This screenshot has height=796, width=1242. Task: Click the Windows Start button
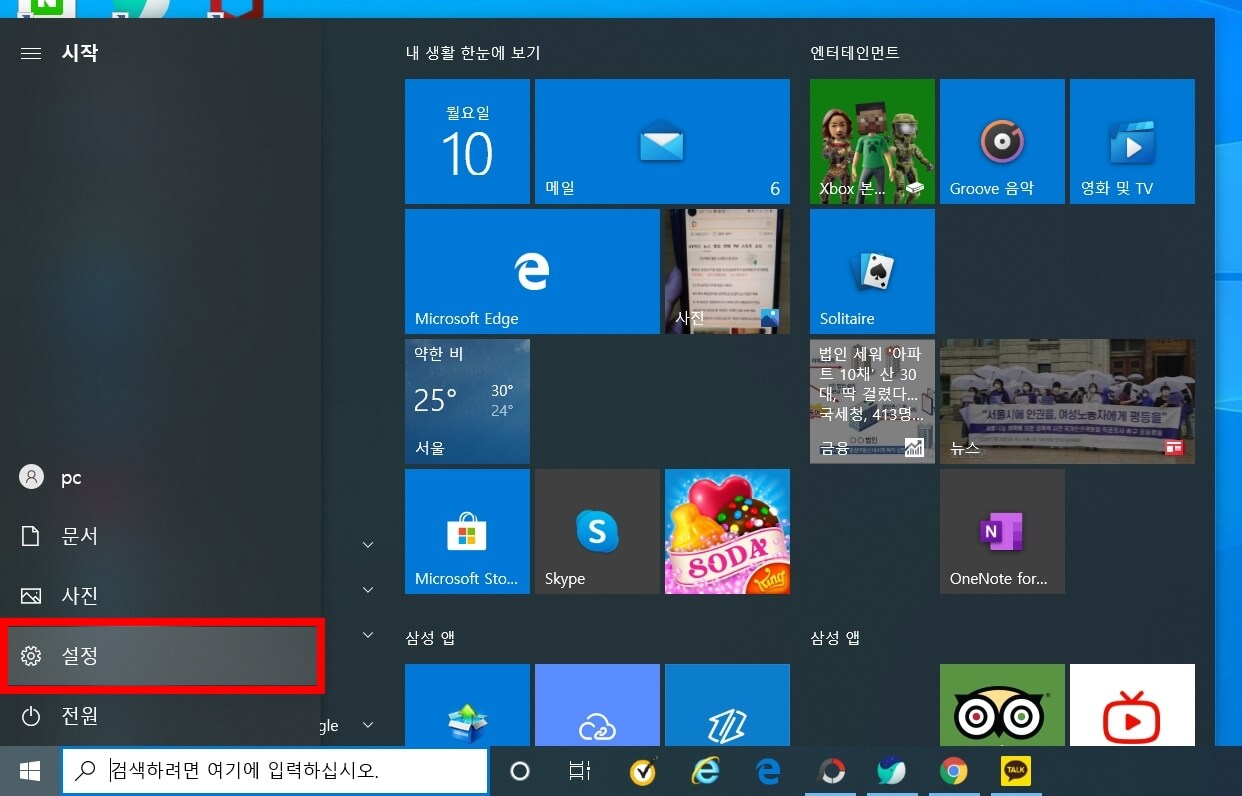(x=28, y=771)
